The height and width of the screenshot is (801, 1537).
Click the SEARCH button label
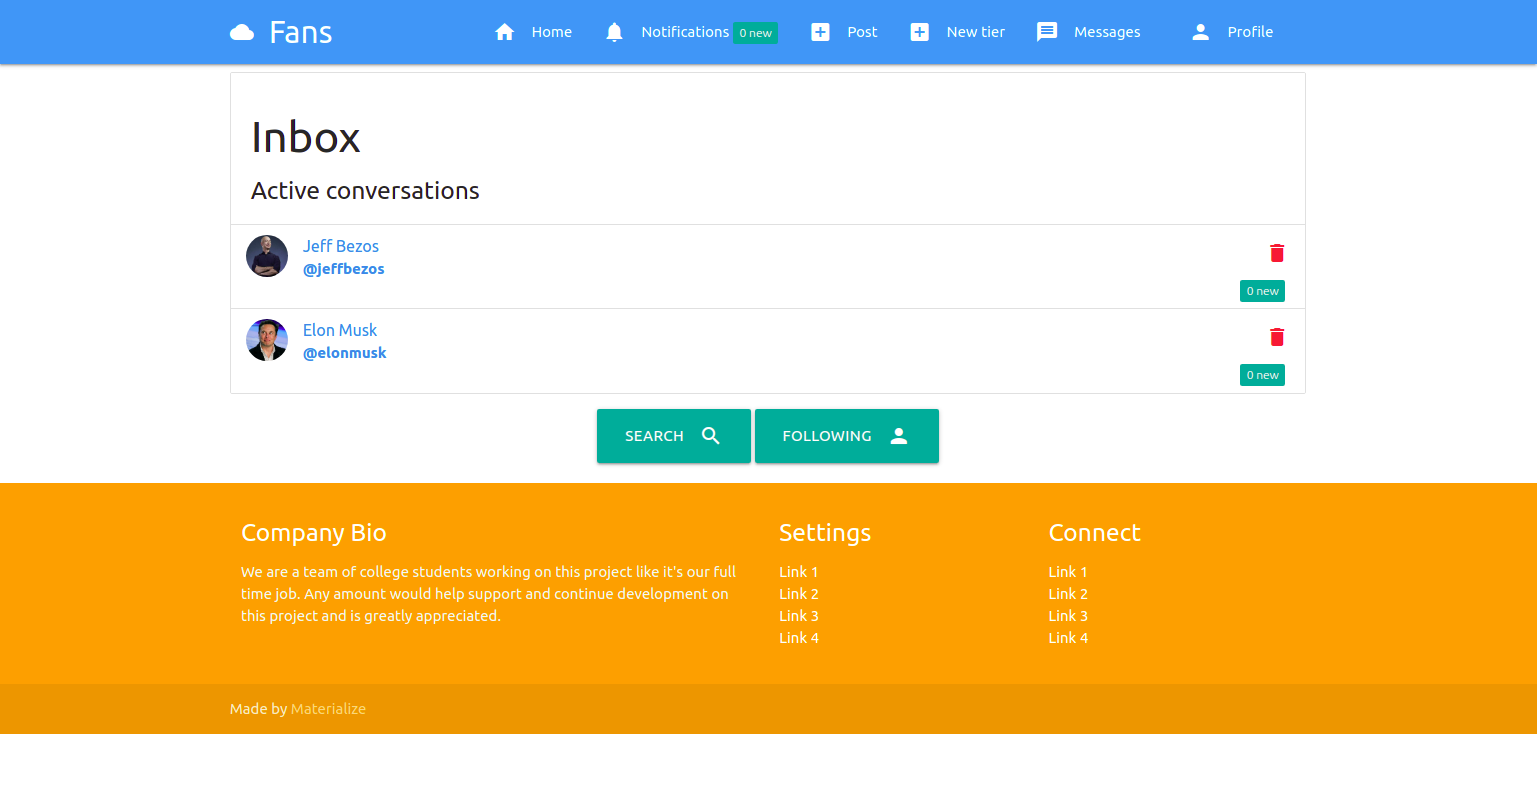pos(654,436)
